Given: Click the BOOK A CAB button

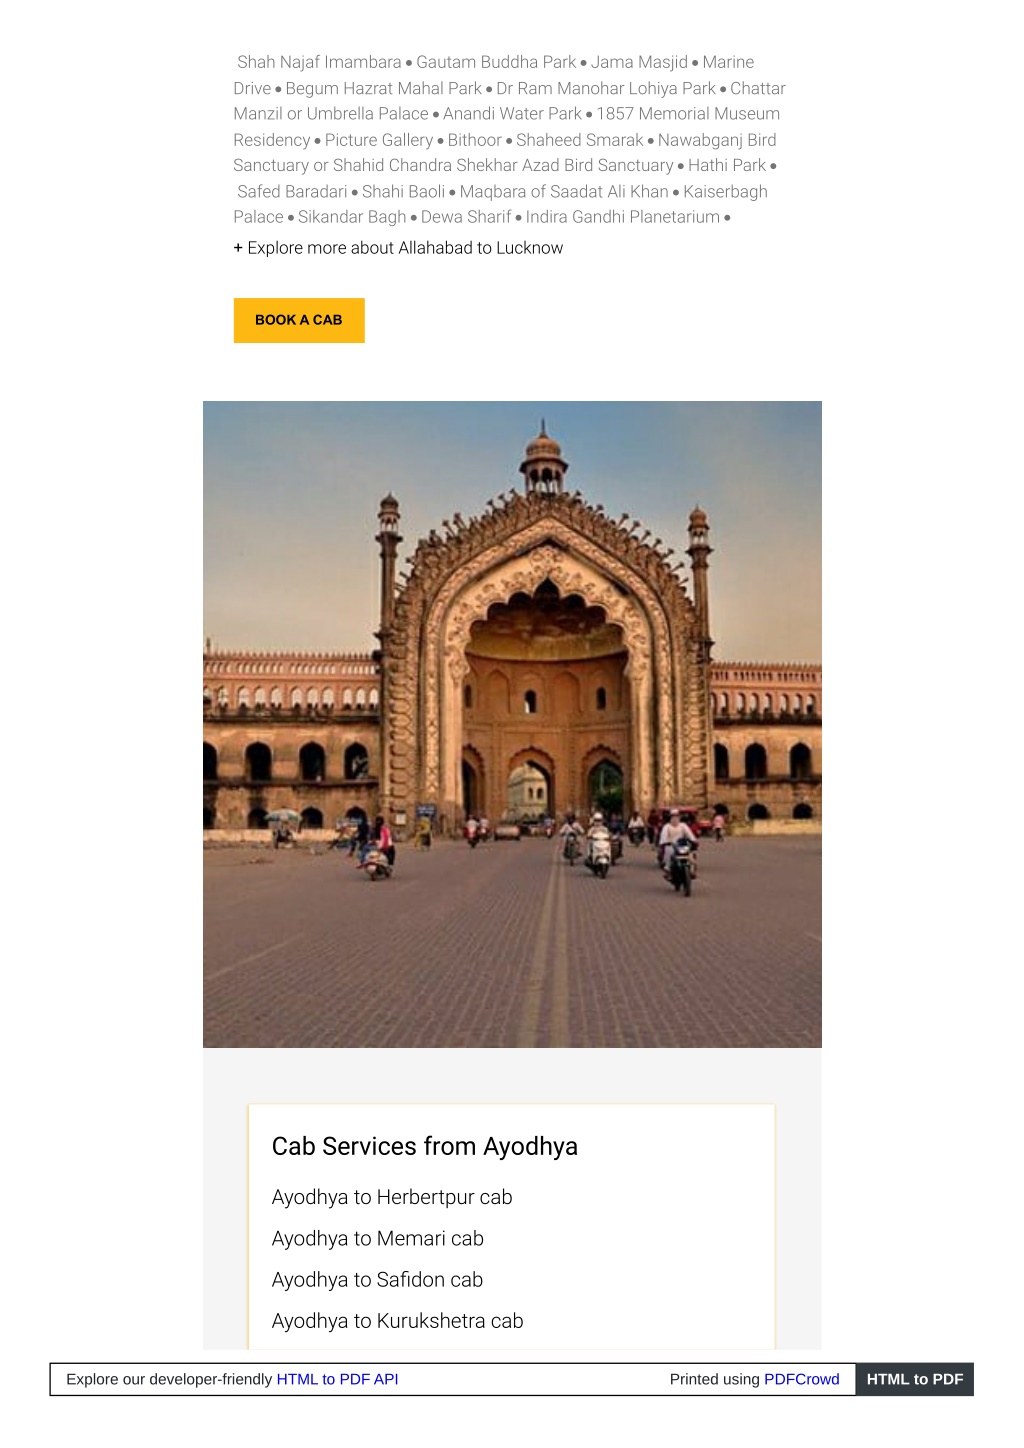Looking at the screenshot, I should pyautogui.click(x=299, y=320).
